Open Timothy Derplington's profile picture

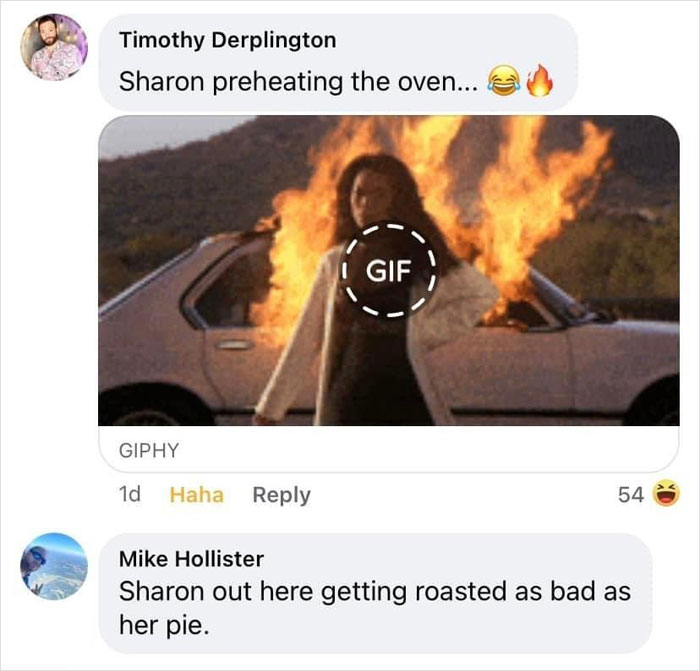click(54, 47)
